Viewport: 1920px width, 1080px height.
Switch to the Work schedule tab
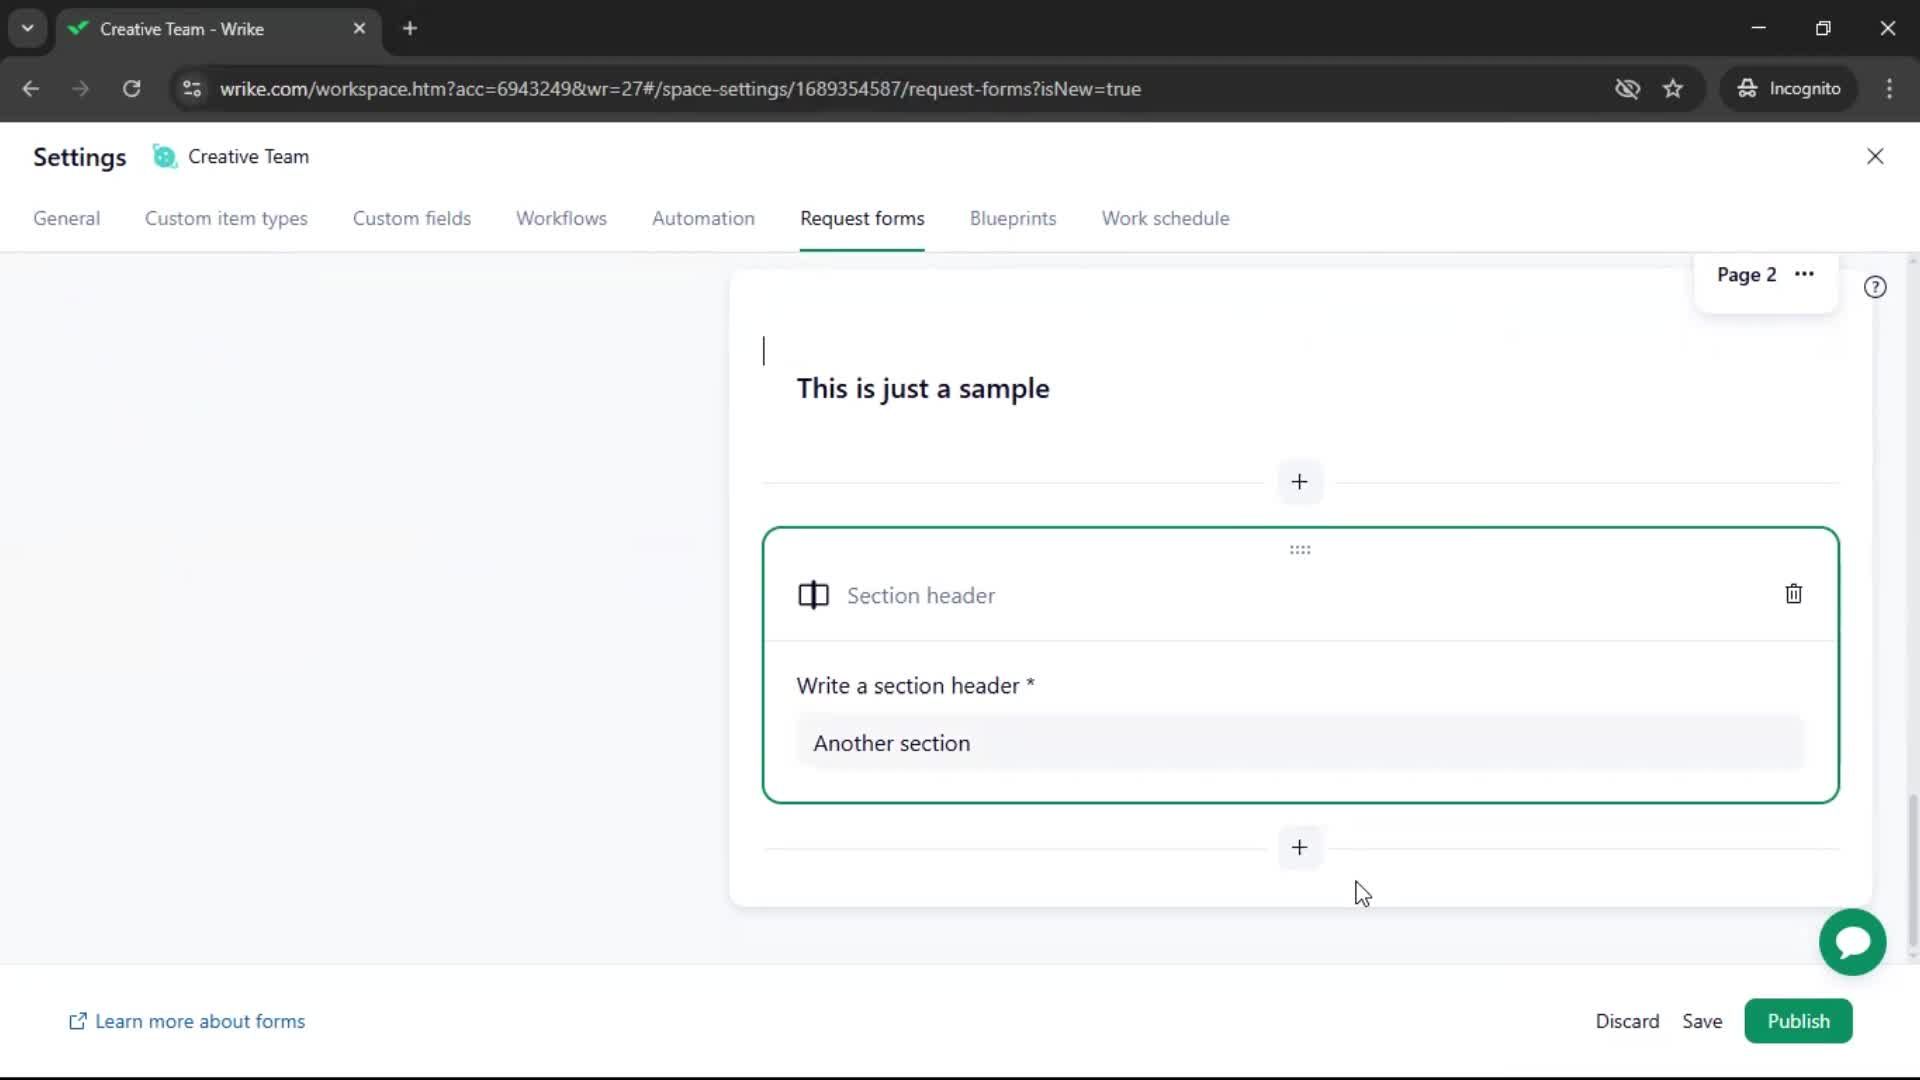(x=1165, y=218)
